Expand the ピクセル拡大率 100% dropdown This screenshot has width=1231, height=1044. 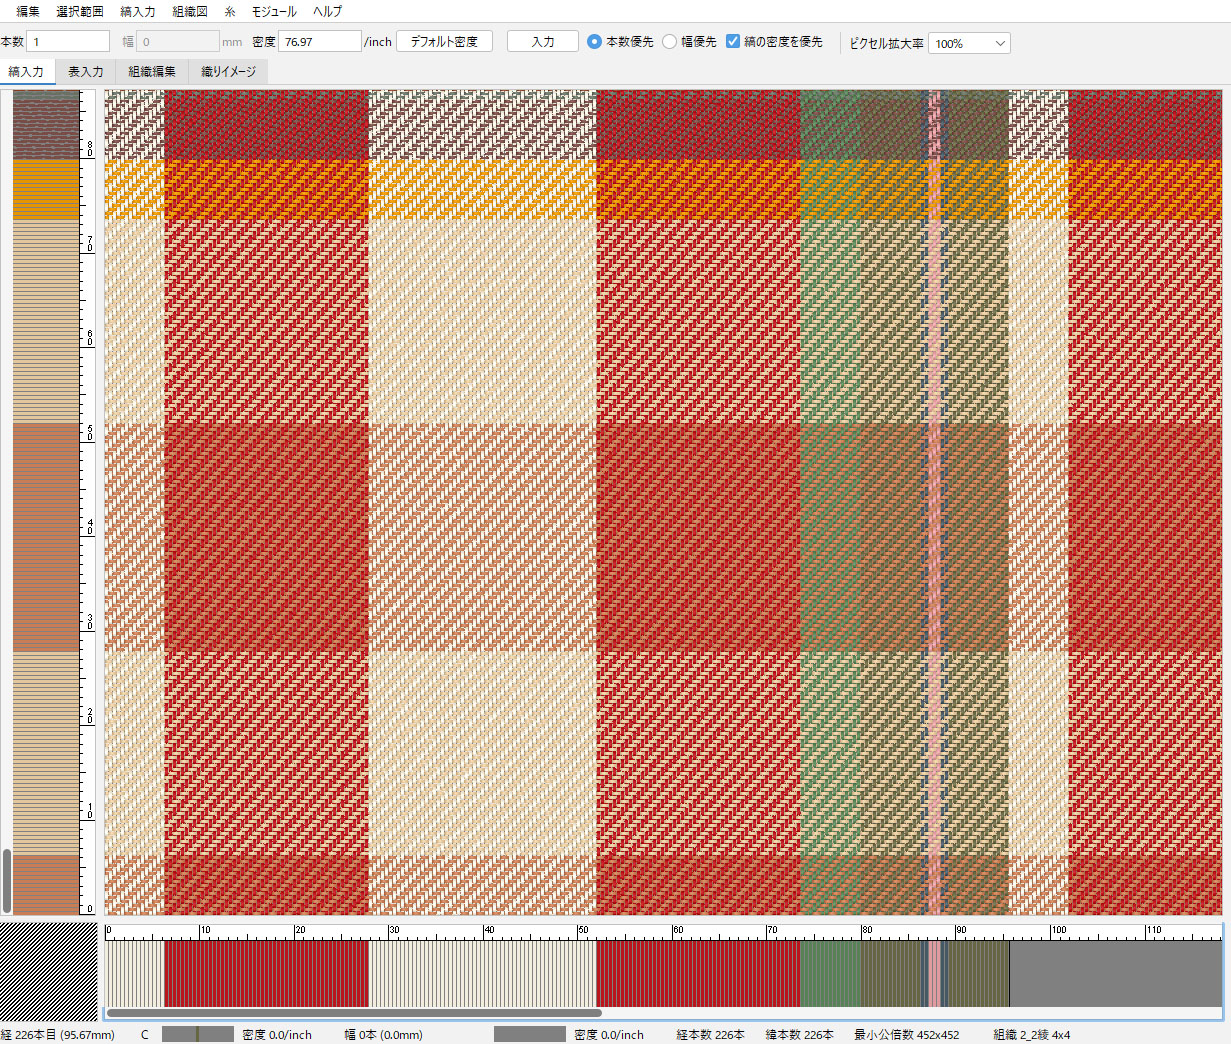(x=969, y=43)
